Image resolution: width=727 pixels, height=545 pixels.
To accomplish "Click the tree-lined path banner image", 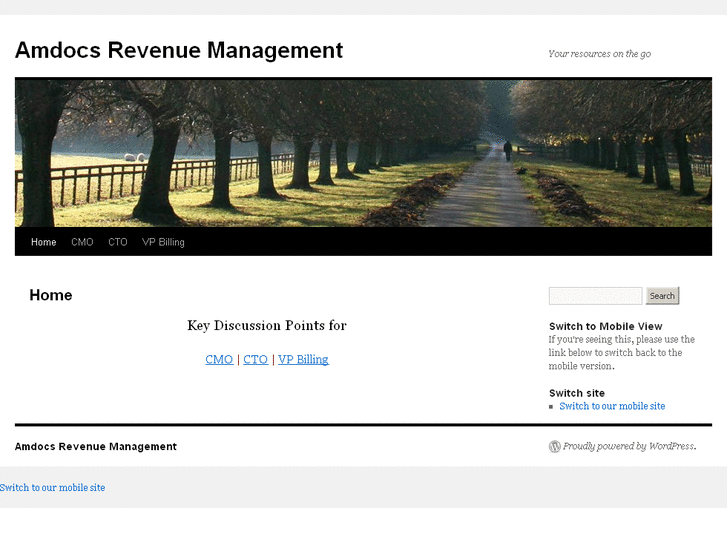I will coord(363,153).
